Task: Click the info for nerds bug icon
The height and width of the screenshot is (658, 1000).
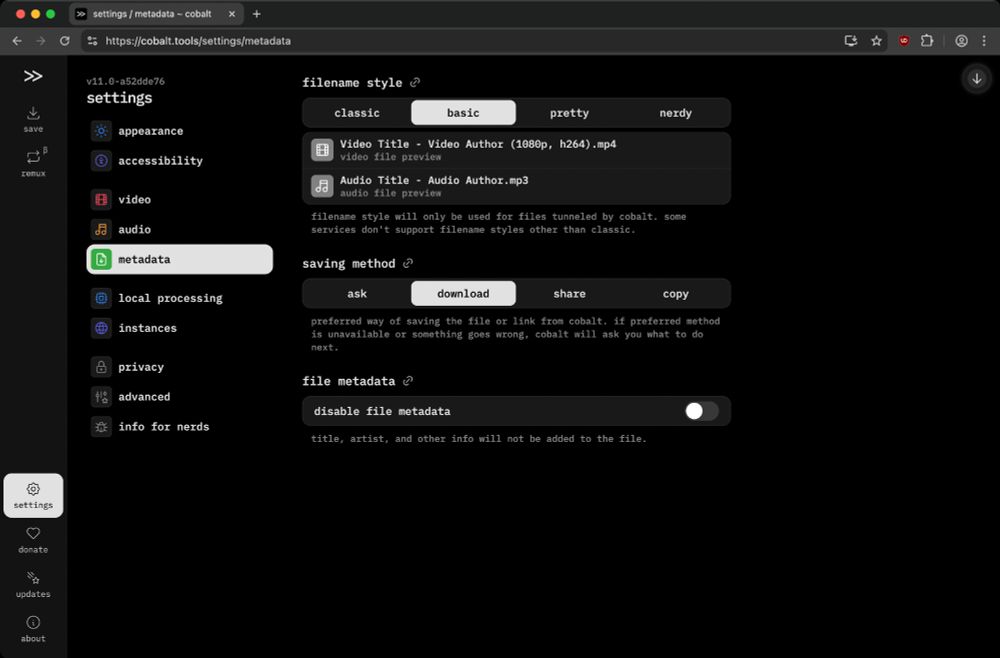Action: 101,427
